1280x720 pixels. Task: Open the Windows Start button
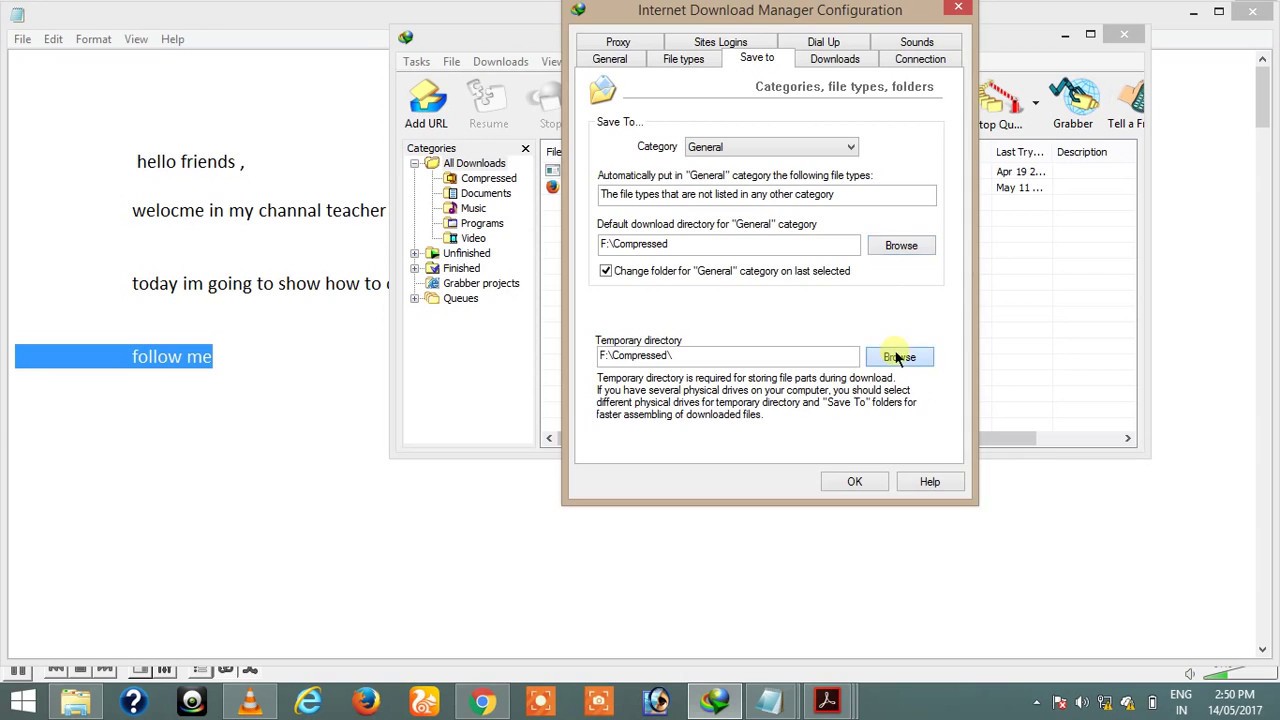(23, 701)
